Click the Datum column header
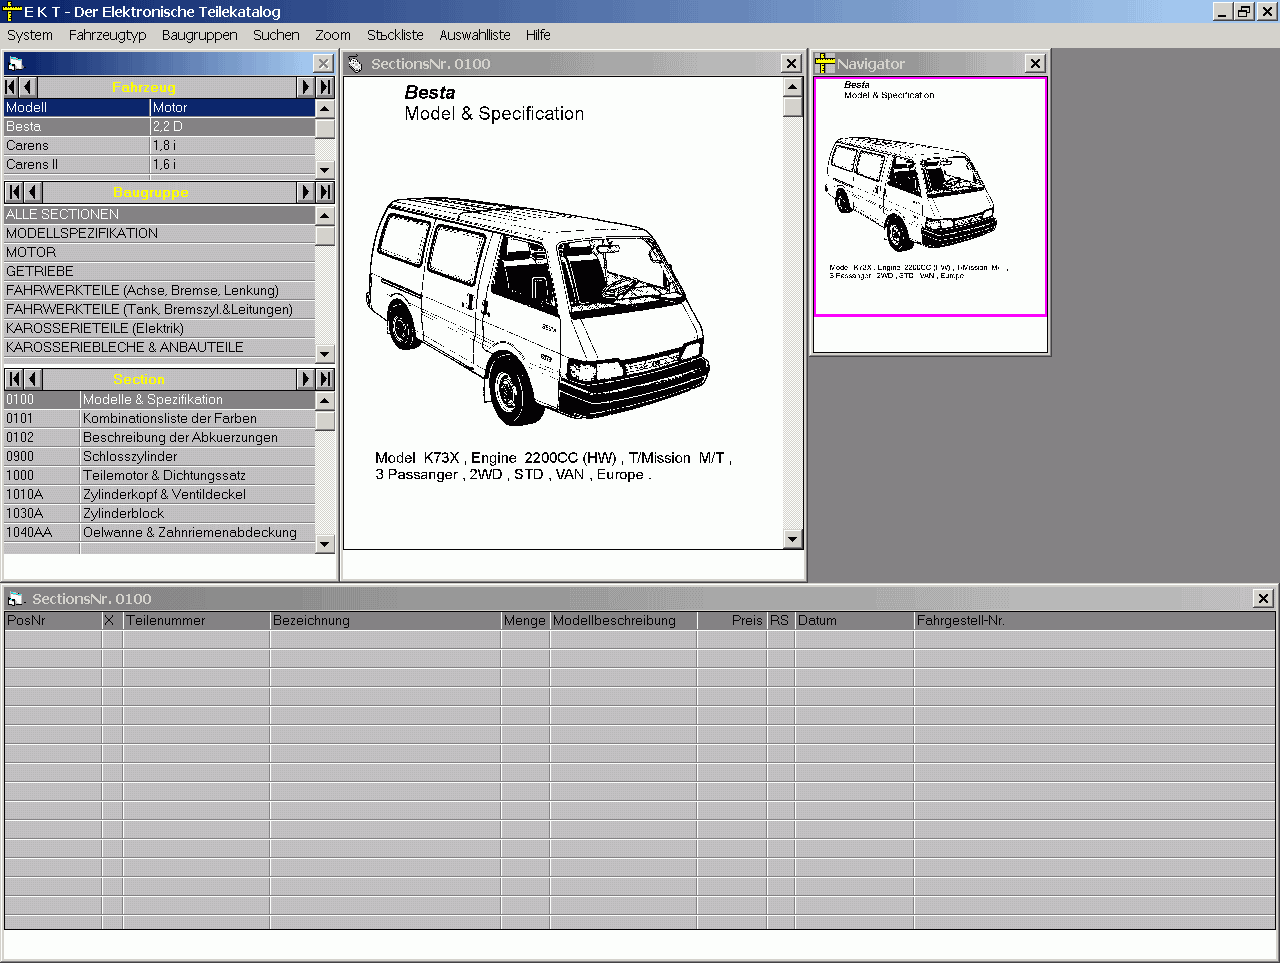1280x963 pixels. point(854,621)
